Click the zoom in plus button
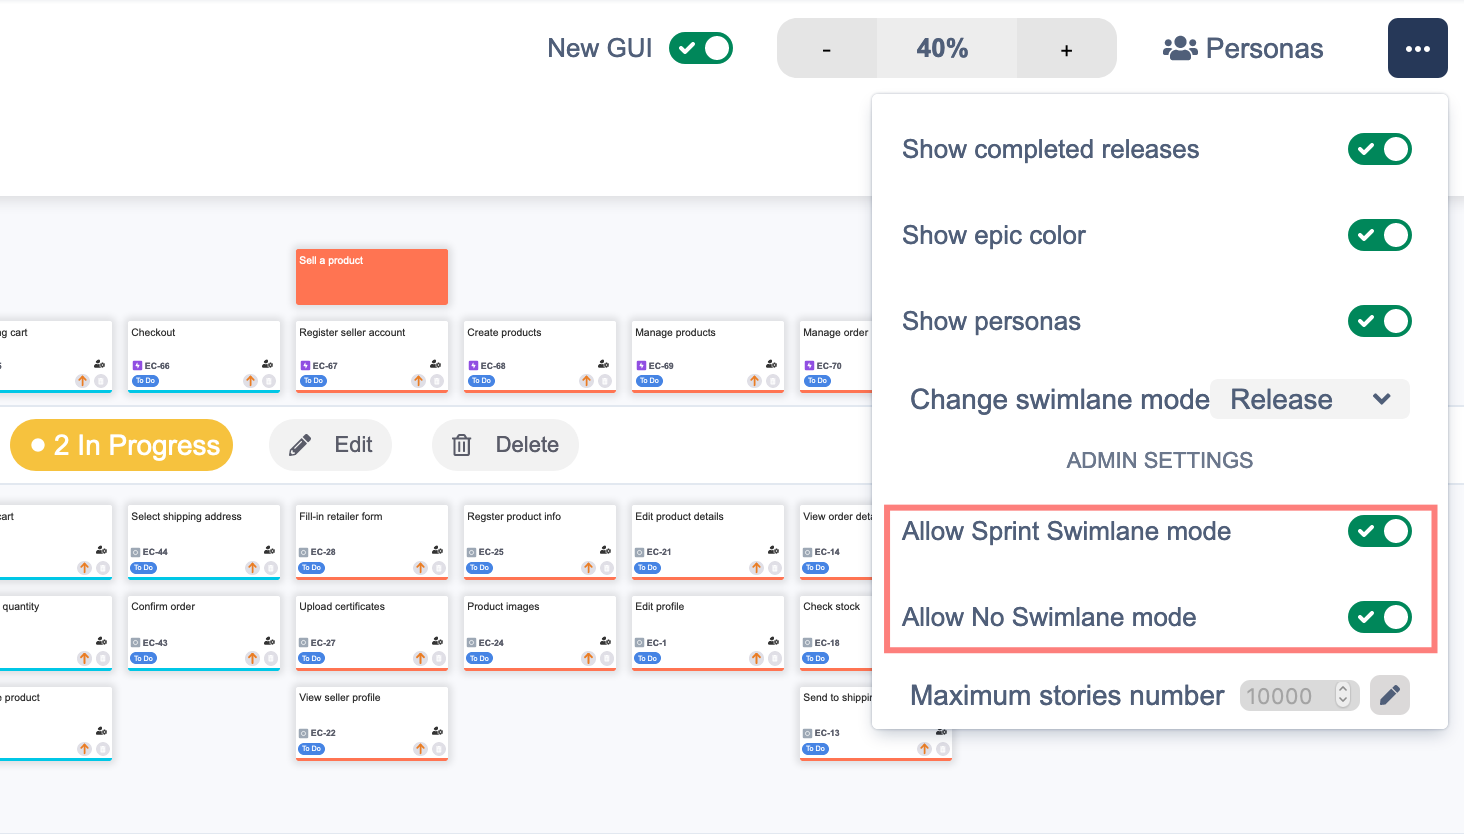This screenshot has width=1464, height=834. (1066, 49)
